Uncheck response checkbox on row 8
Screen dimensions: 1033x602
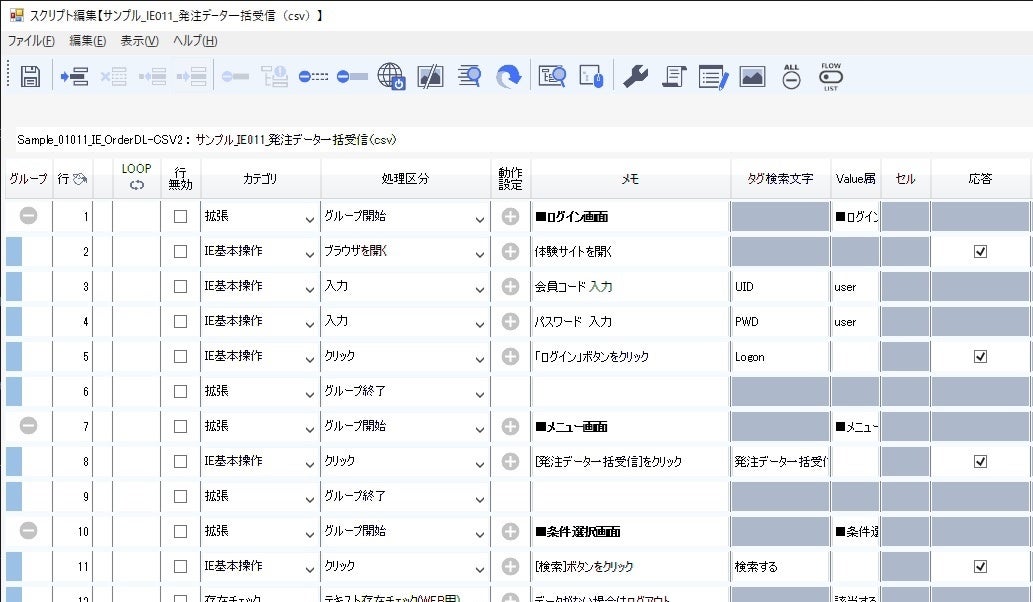point(980,462)
